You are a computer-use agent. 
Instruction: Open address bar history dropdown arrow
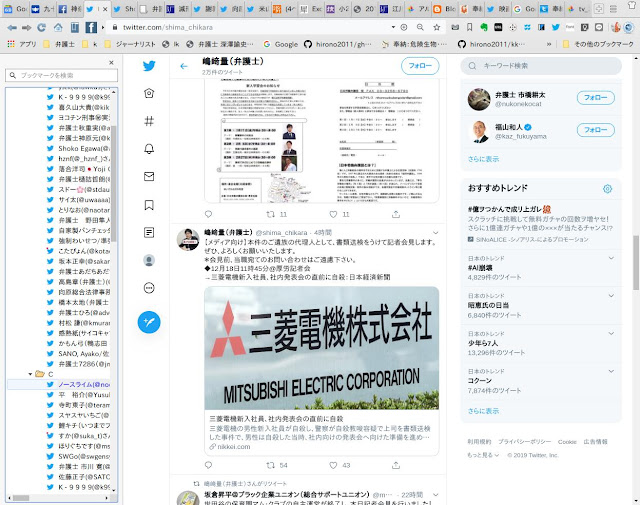coord(393,27)
